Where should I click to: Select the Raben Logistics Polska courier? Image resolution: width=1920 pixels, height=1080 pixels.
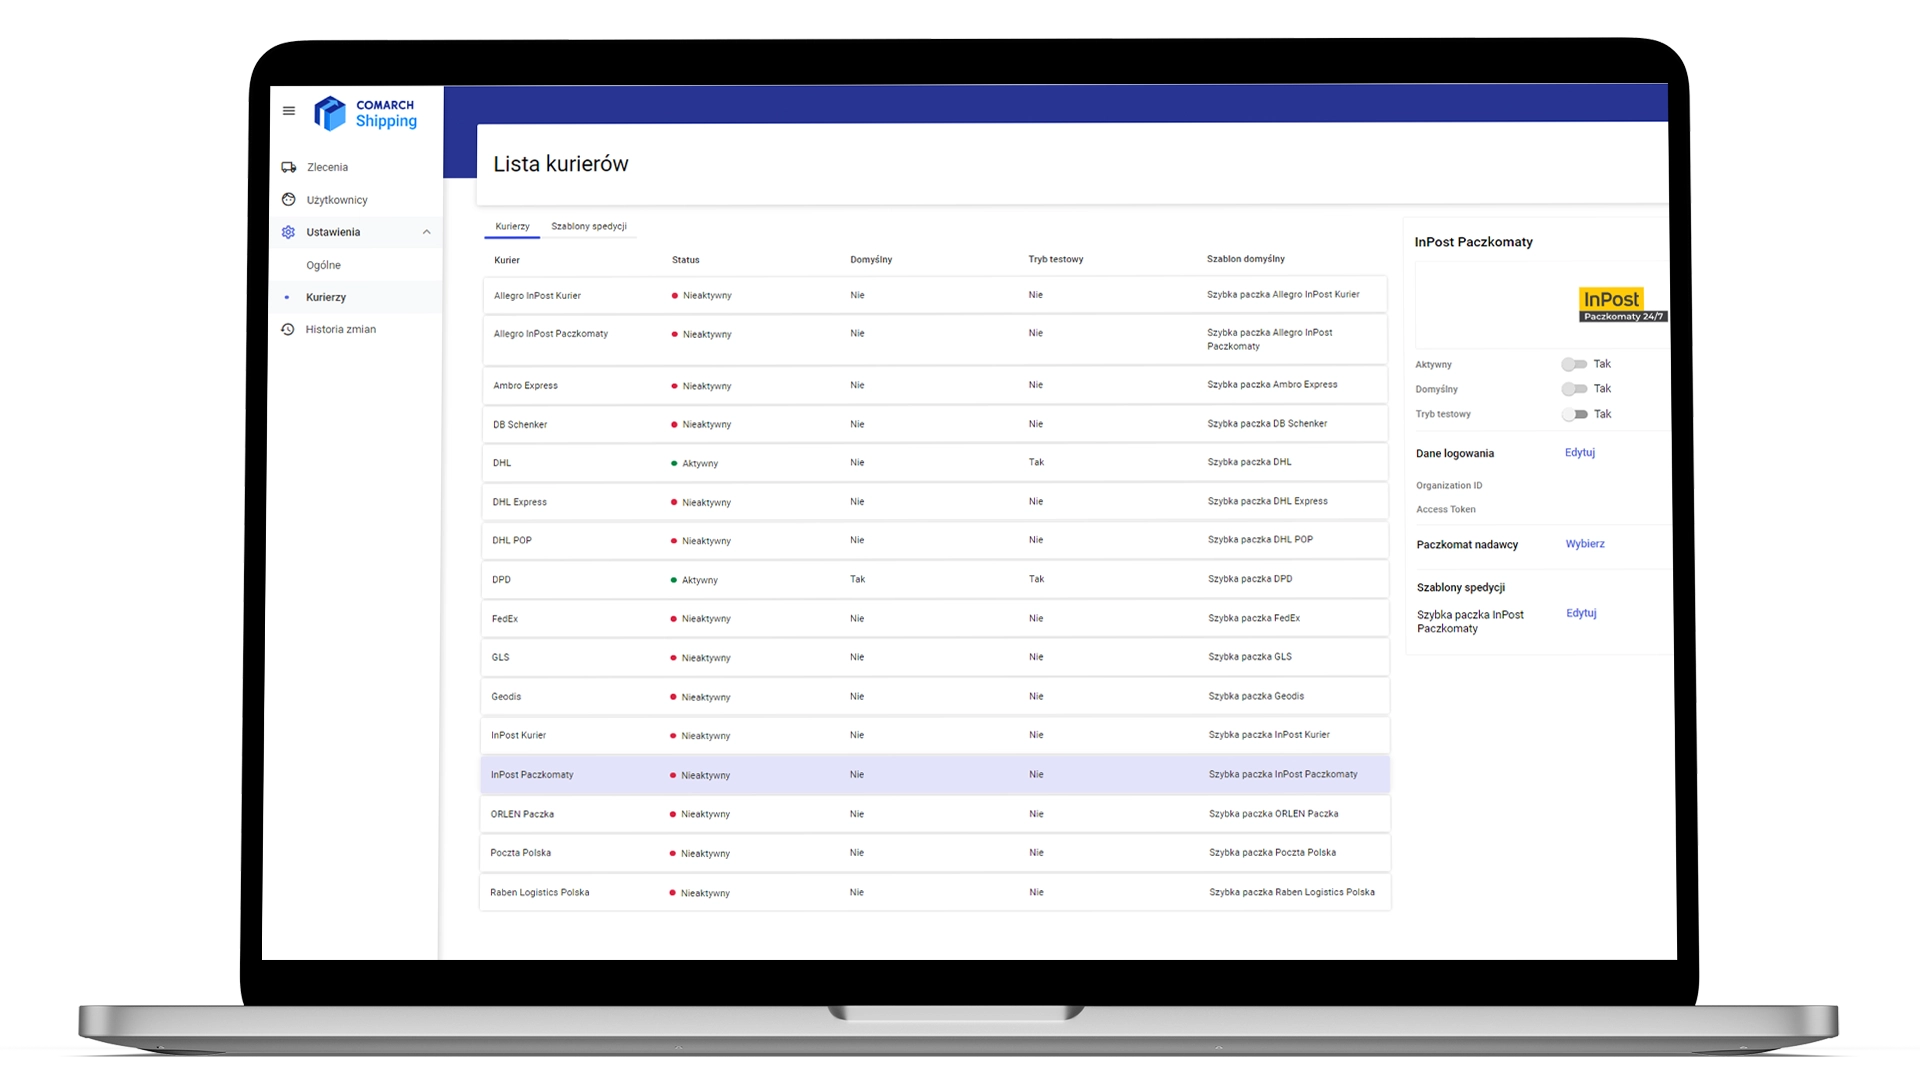point(935,892)
